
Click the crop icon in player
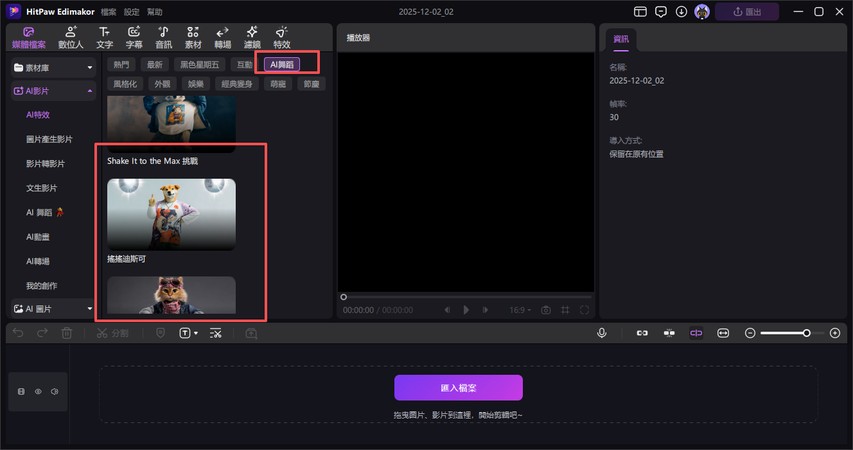(565, 310)
